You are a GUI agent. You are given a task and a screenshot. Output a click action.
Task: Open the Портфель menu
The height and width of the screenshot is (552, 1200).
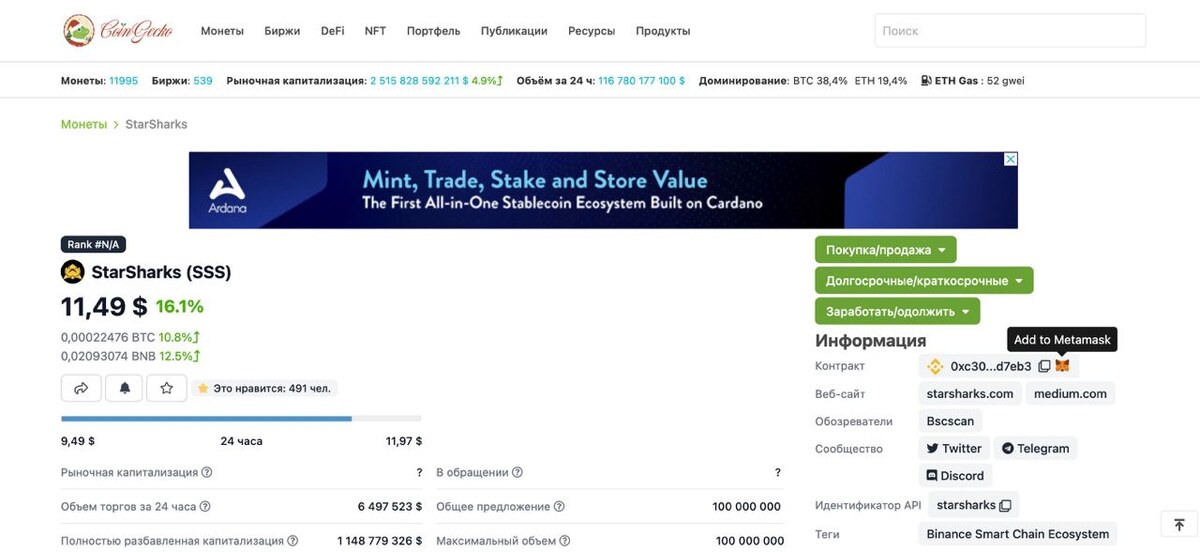coord(434,31)
